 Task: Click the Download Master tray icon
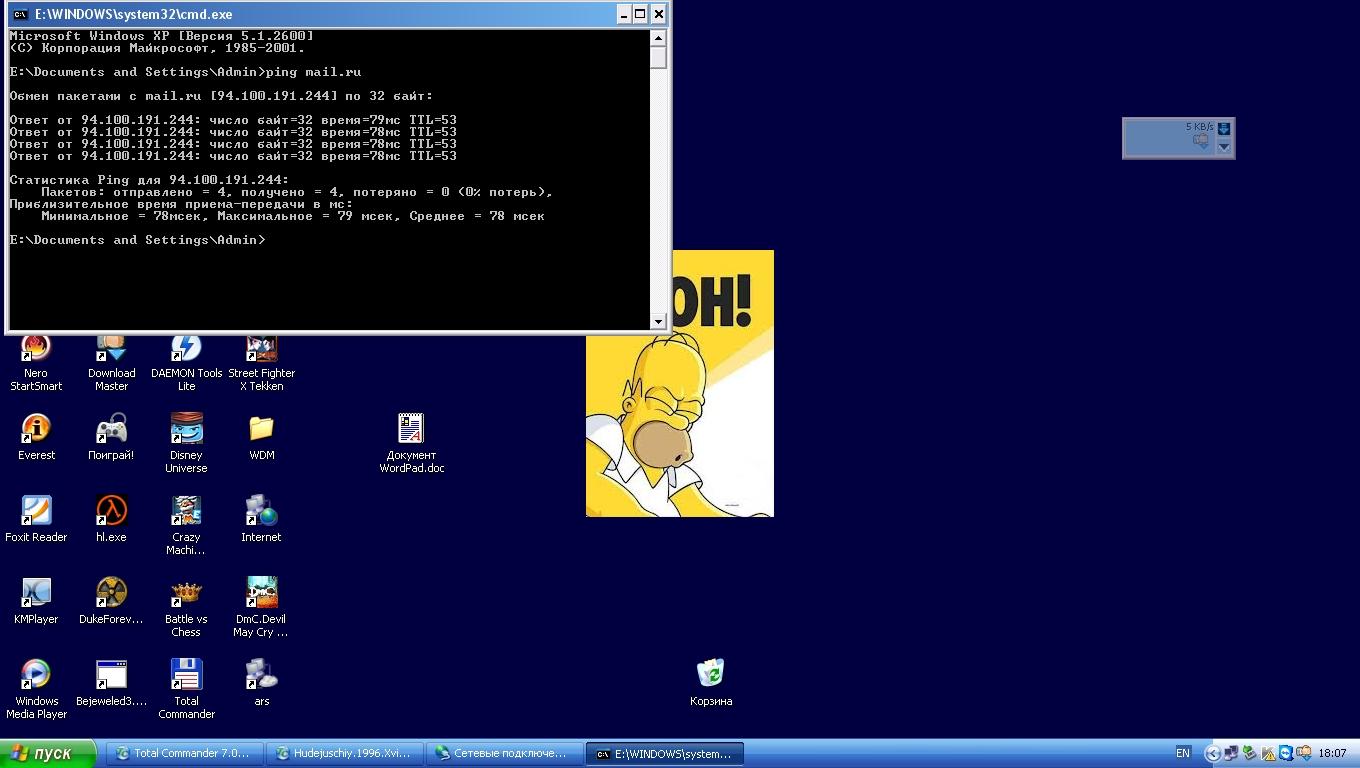[x=1304, y=753]
